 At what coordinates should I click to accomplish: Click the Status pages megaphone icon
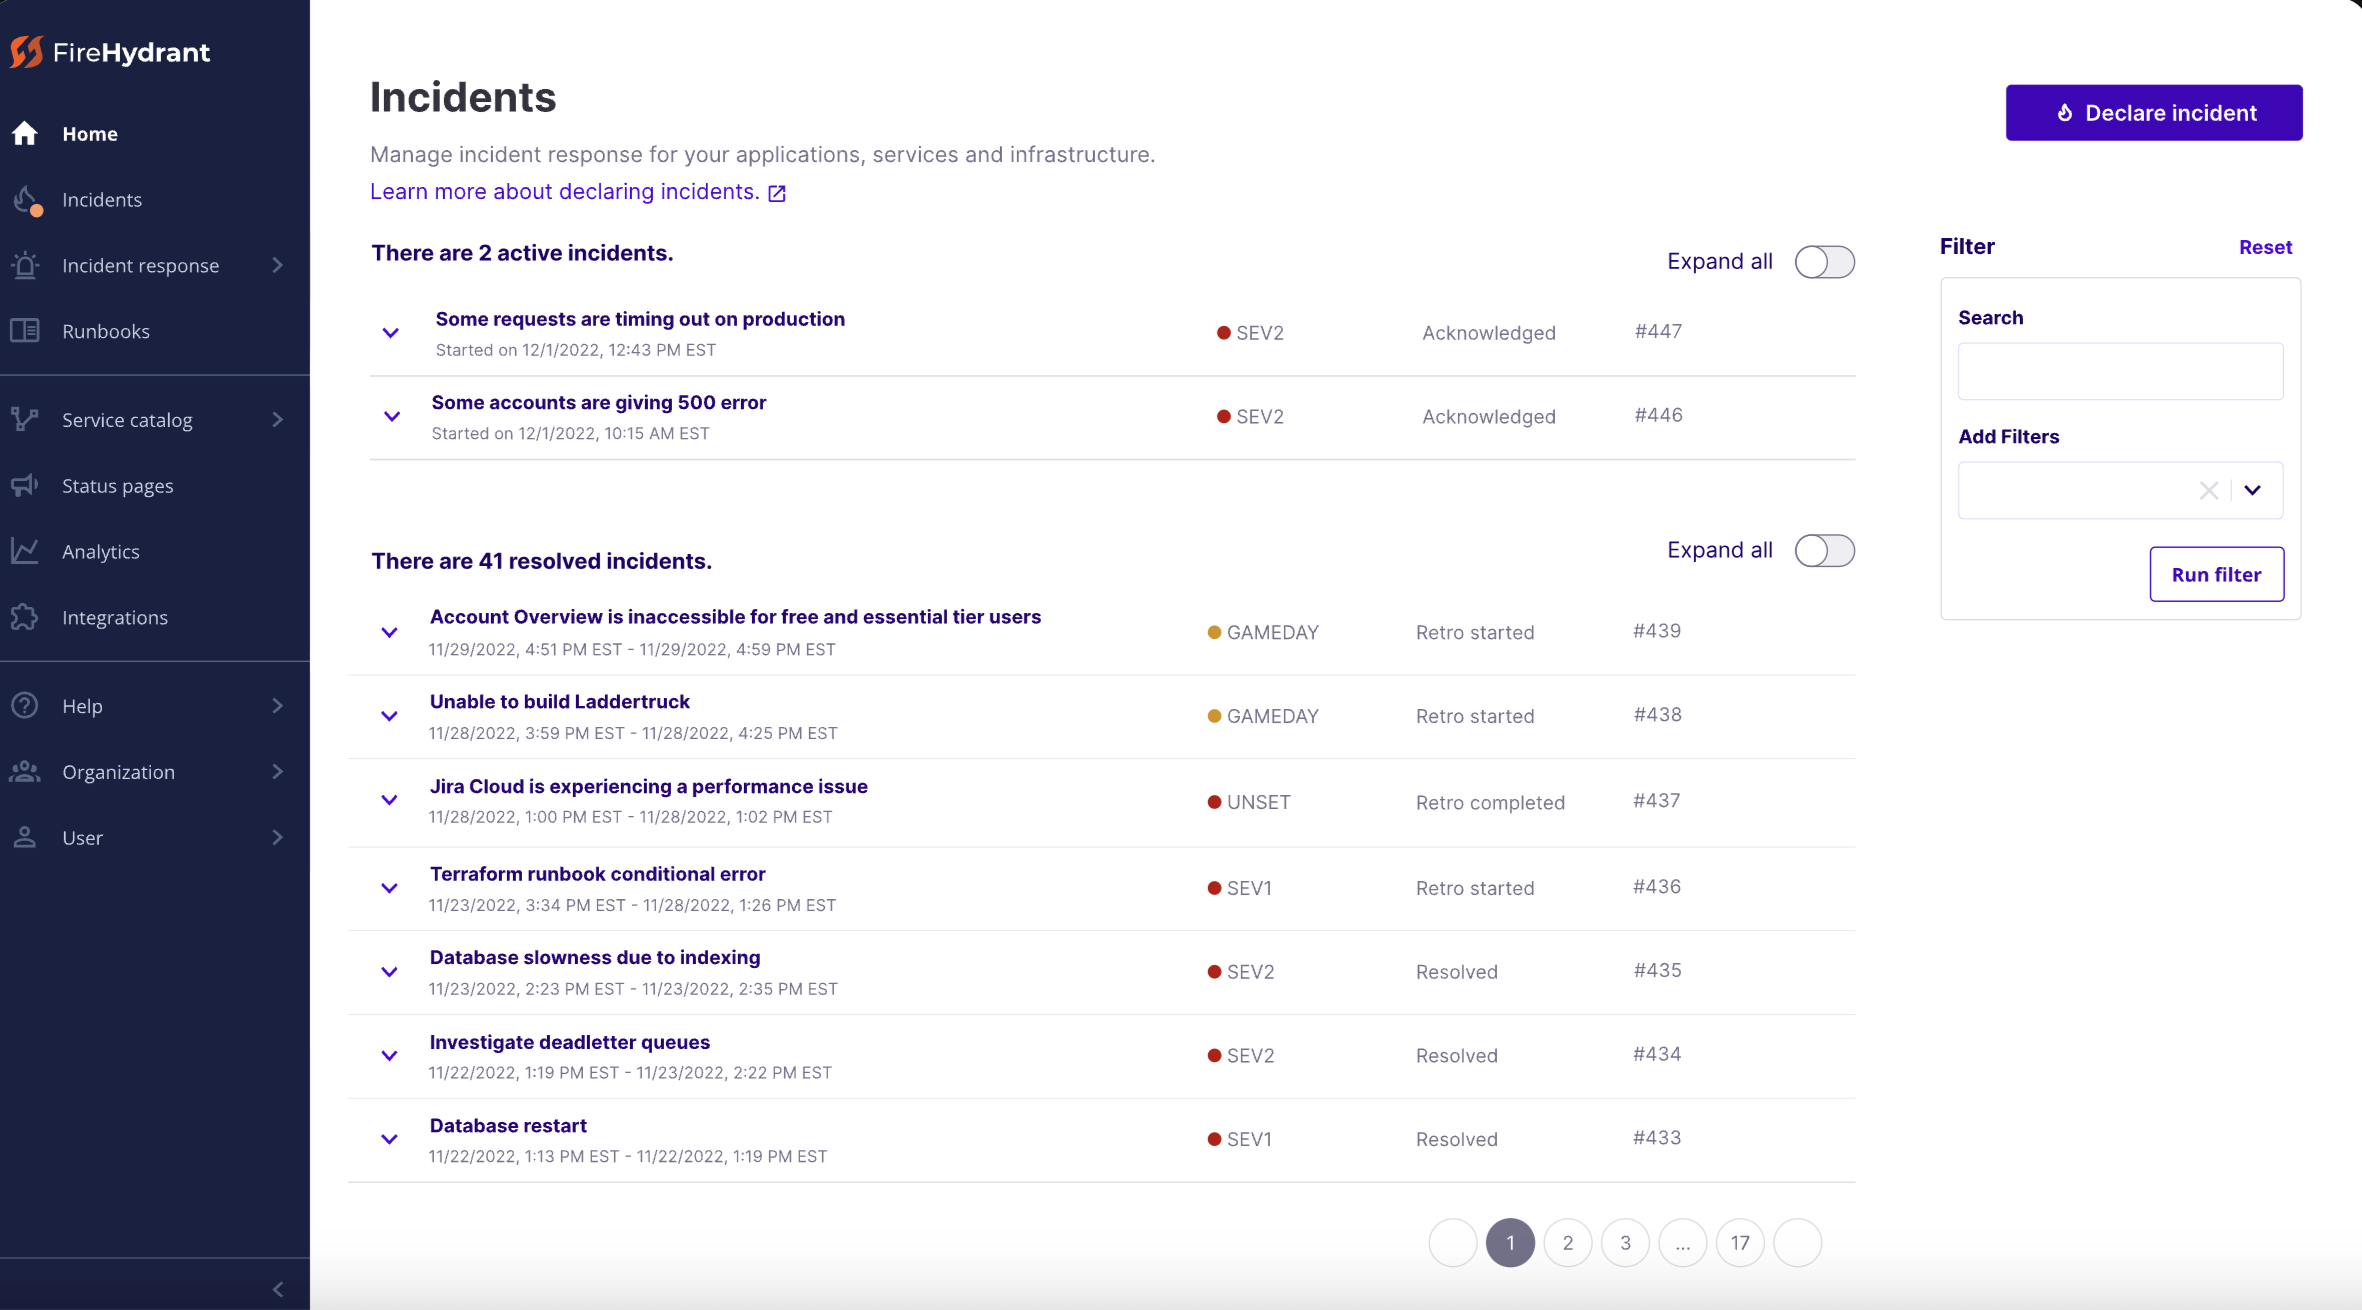[25, 485]
